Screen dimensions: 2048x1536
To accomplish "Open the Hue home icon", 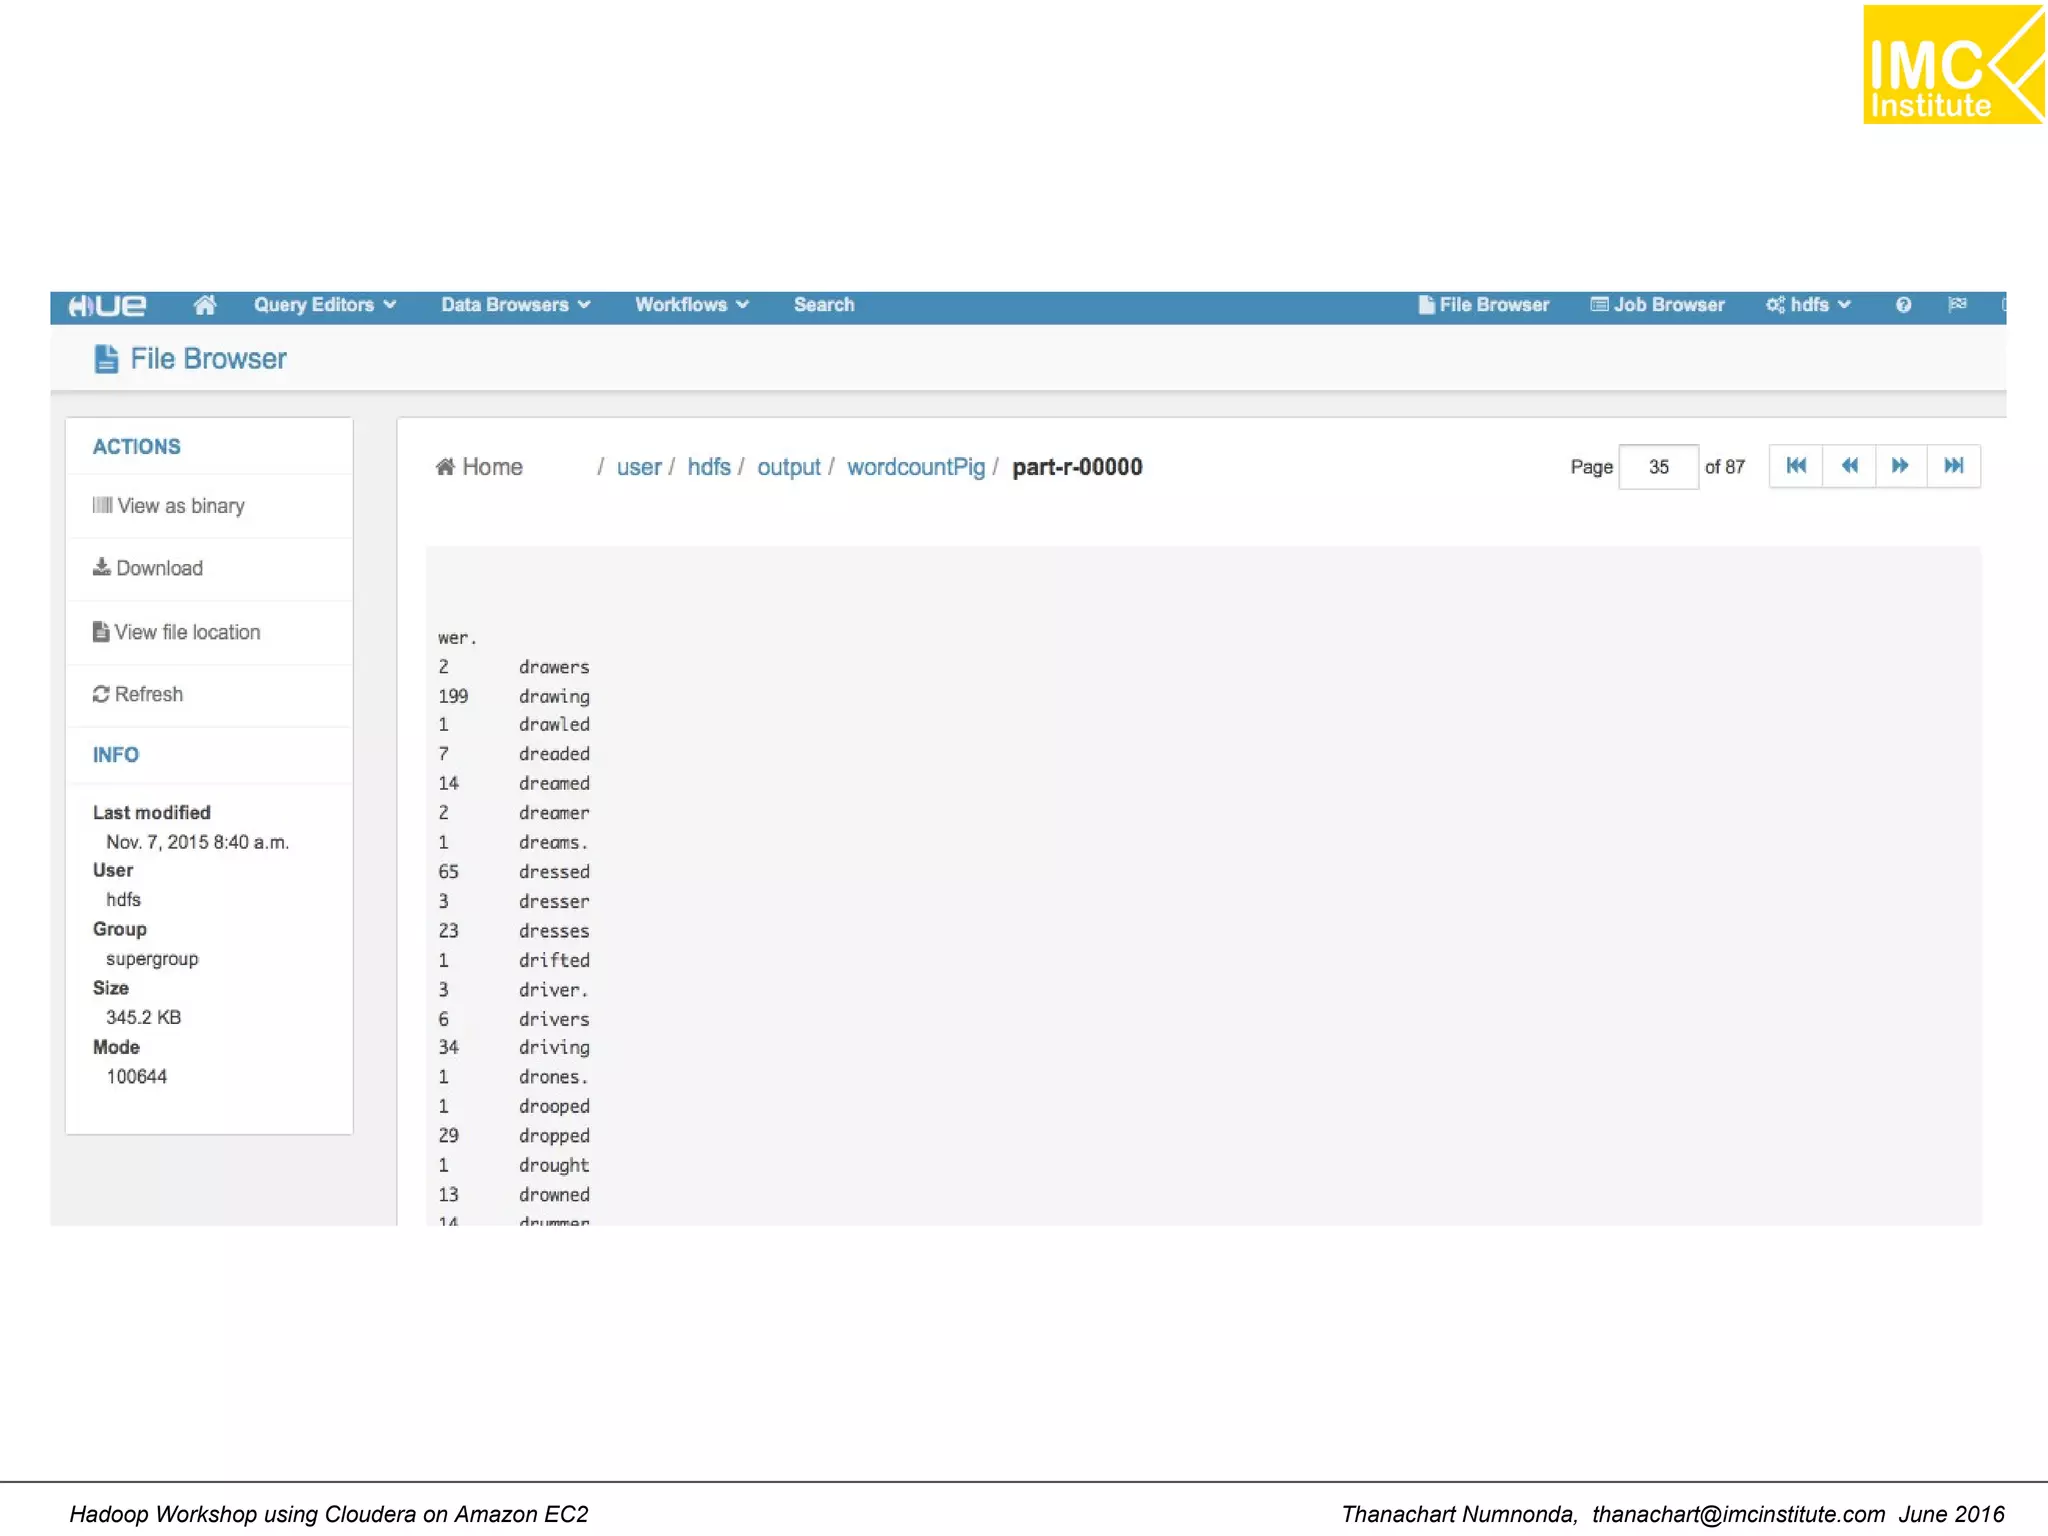I will [x=204, y=305].
